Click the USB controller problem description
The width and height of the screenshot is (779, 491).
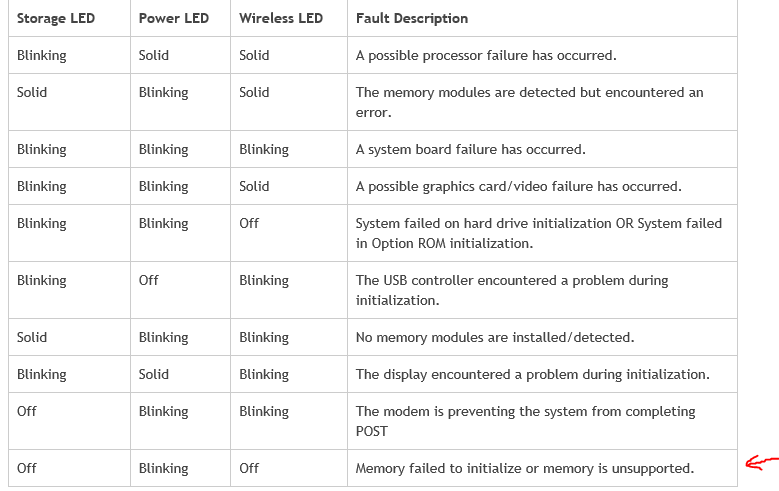coord(512,290)
